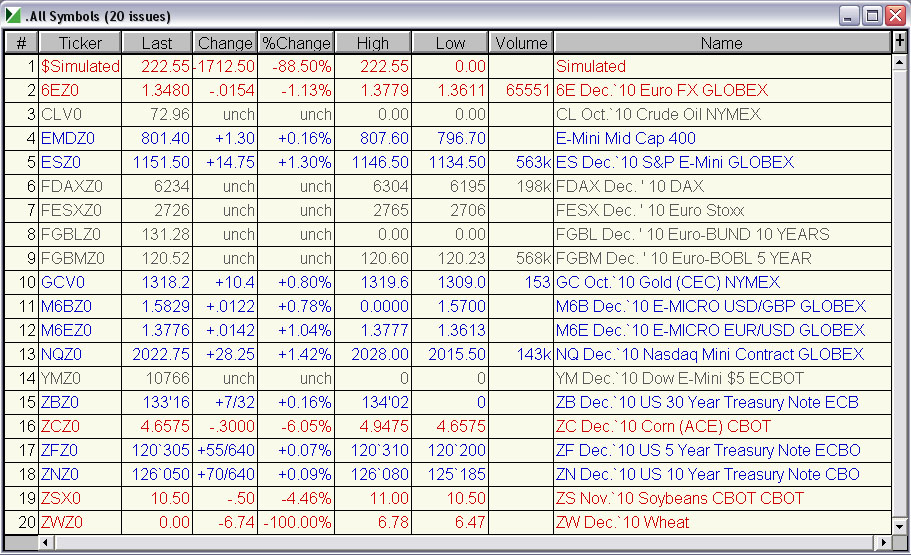
Task: Click Low value 4.6575 in ZCZ0 row
Action: [x=461, y=427]
